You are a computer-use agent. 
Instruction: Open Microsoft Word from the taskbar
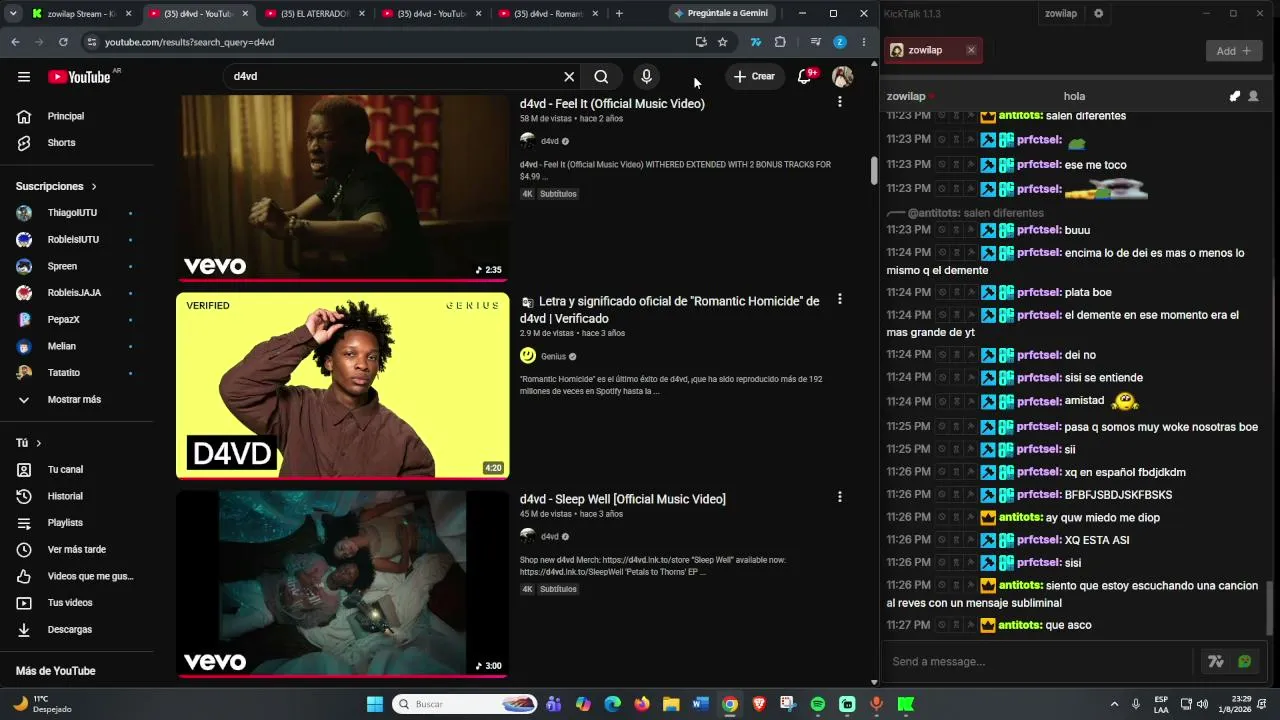pos(701,704)
